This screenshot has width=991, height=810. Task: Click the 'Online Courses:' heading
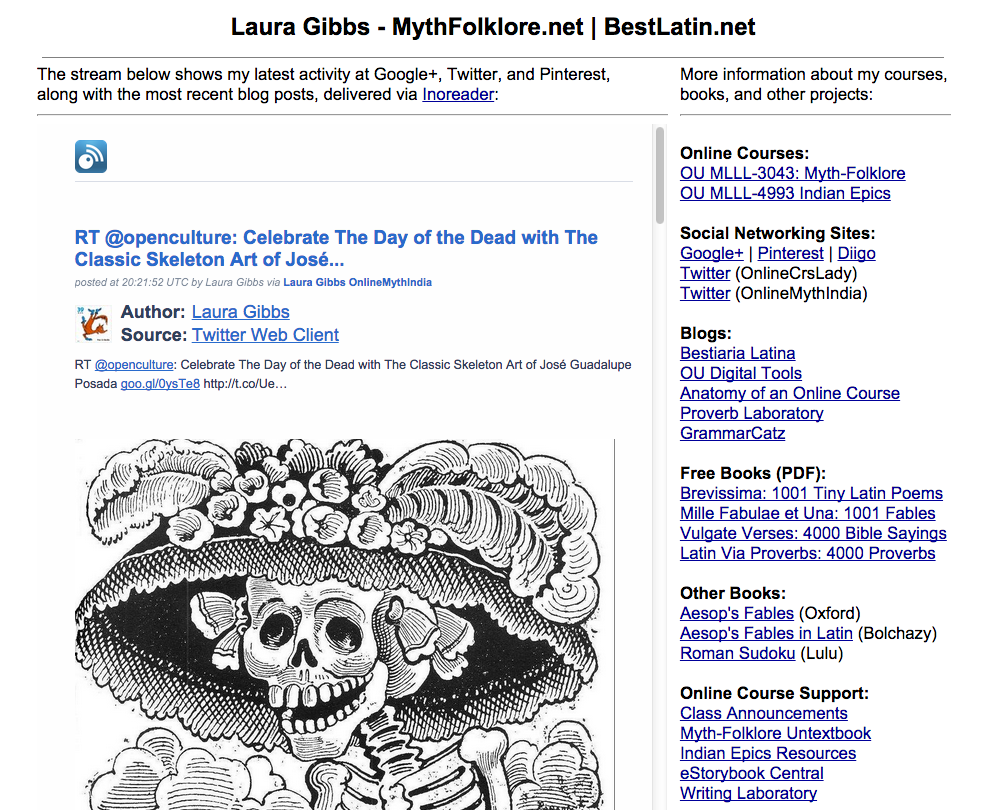[x=745, y=154]
